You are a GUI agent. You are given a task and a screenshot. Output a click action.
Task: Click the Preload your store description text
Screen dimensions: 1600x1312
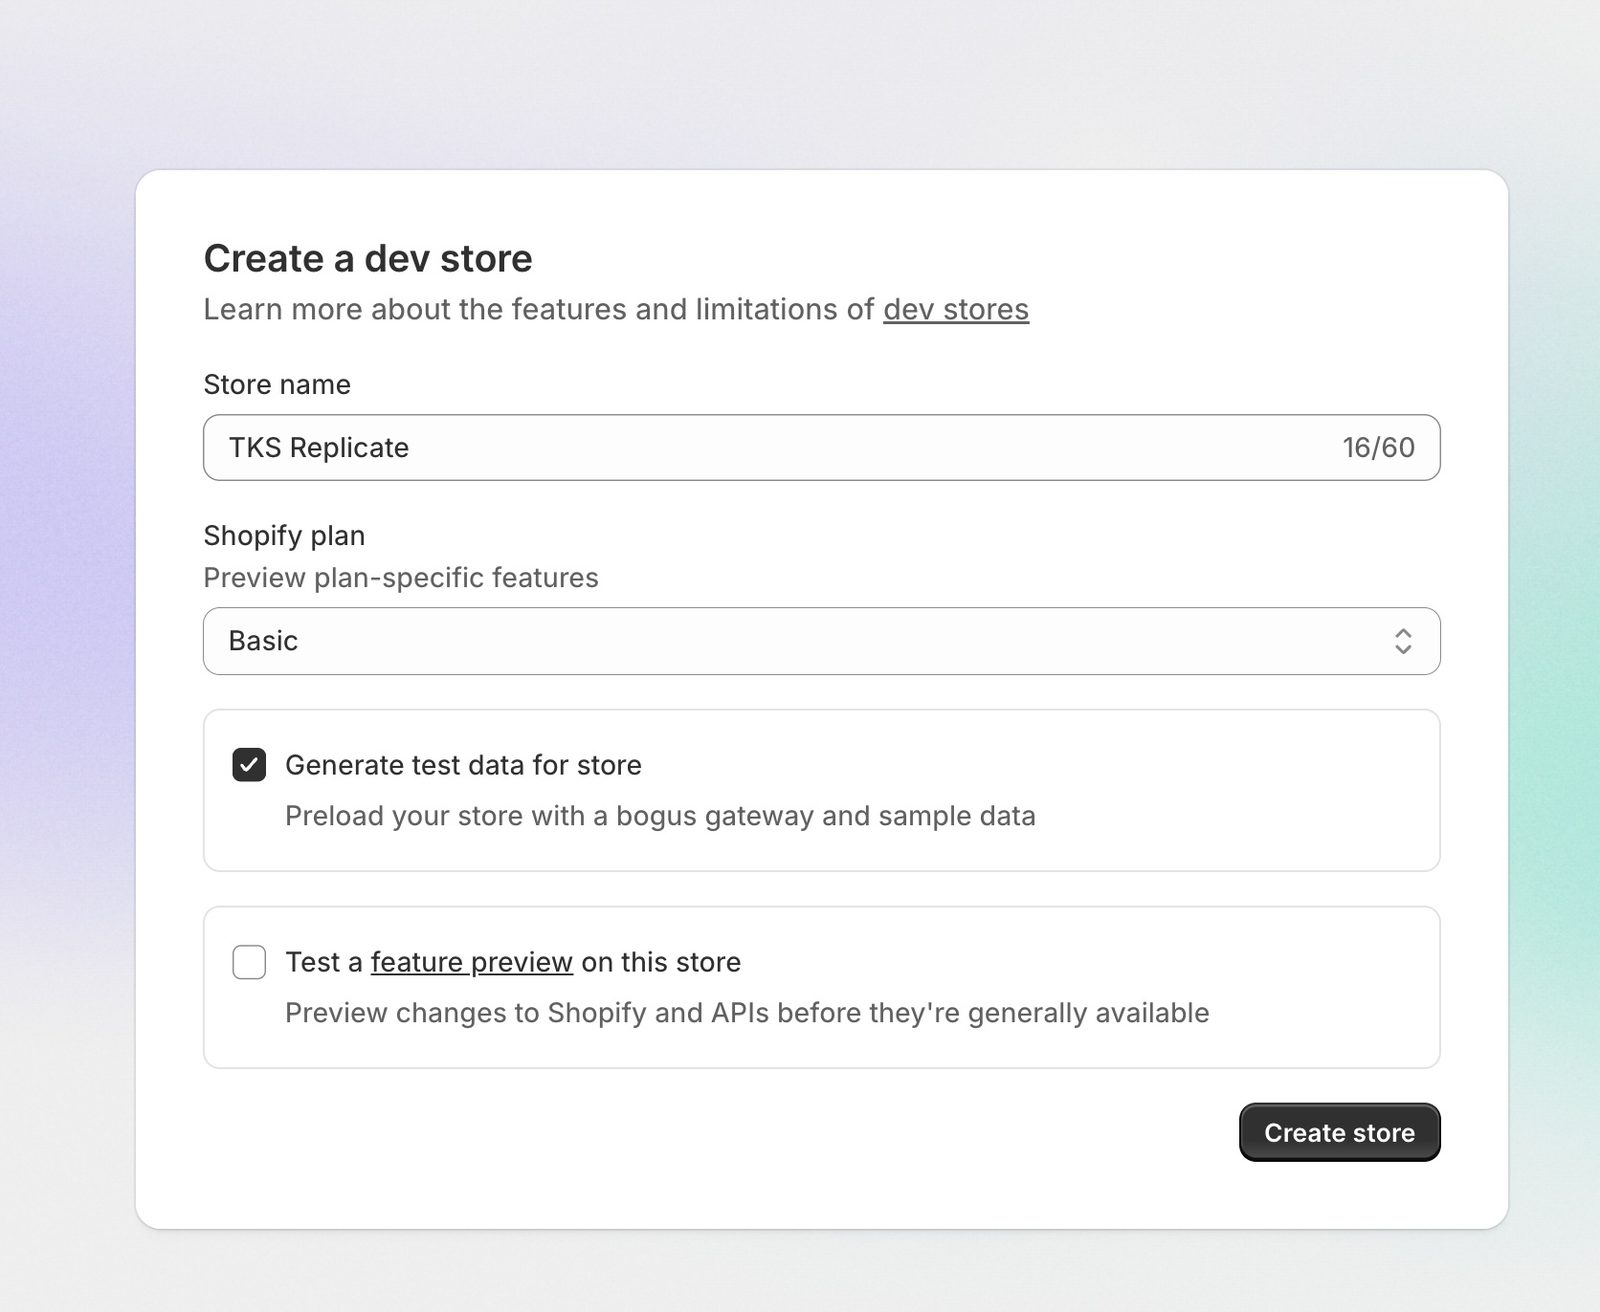(x=660, y=816)
